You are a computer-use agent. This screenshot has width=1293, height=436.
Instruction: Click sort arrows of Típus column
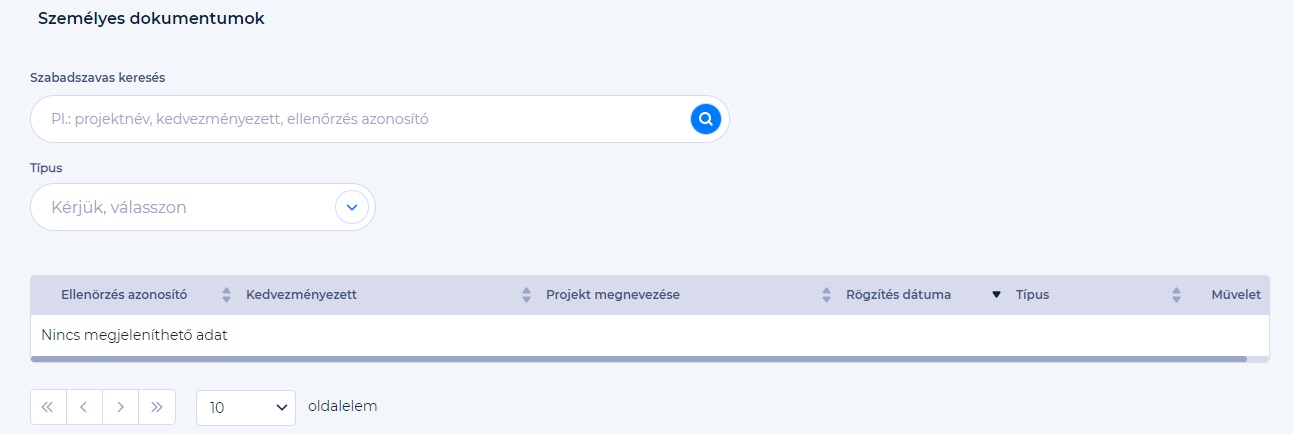[1176, 295]
